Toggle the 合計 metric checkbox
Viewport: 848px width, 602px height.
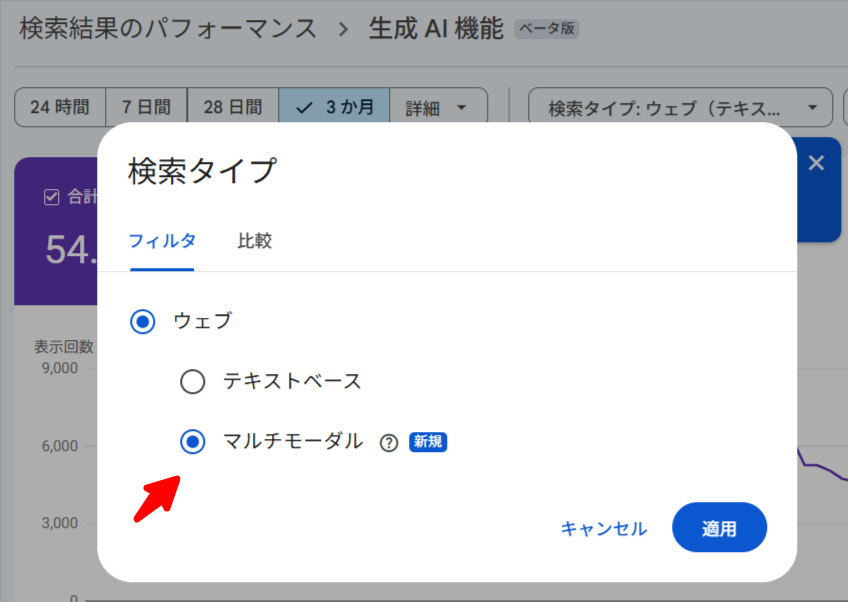pyautogui.click(x=51, y=197)
